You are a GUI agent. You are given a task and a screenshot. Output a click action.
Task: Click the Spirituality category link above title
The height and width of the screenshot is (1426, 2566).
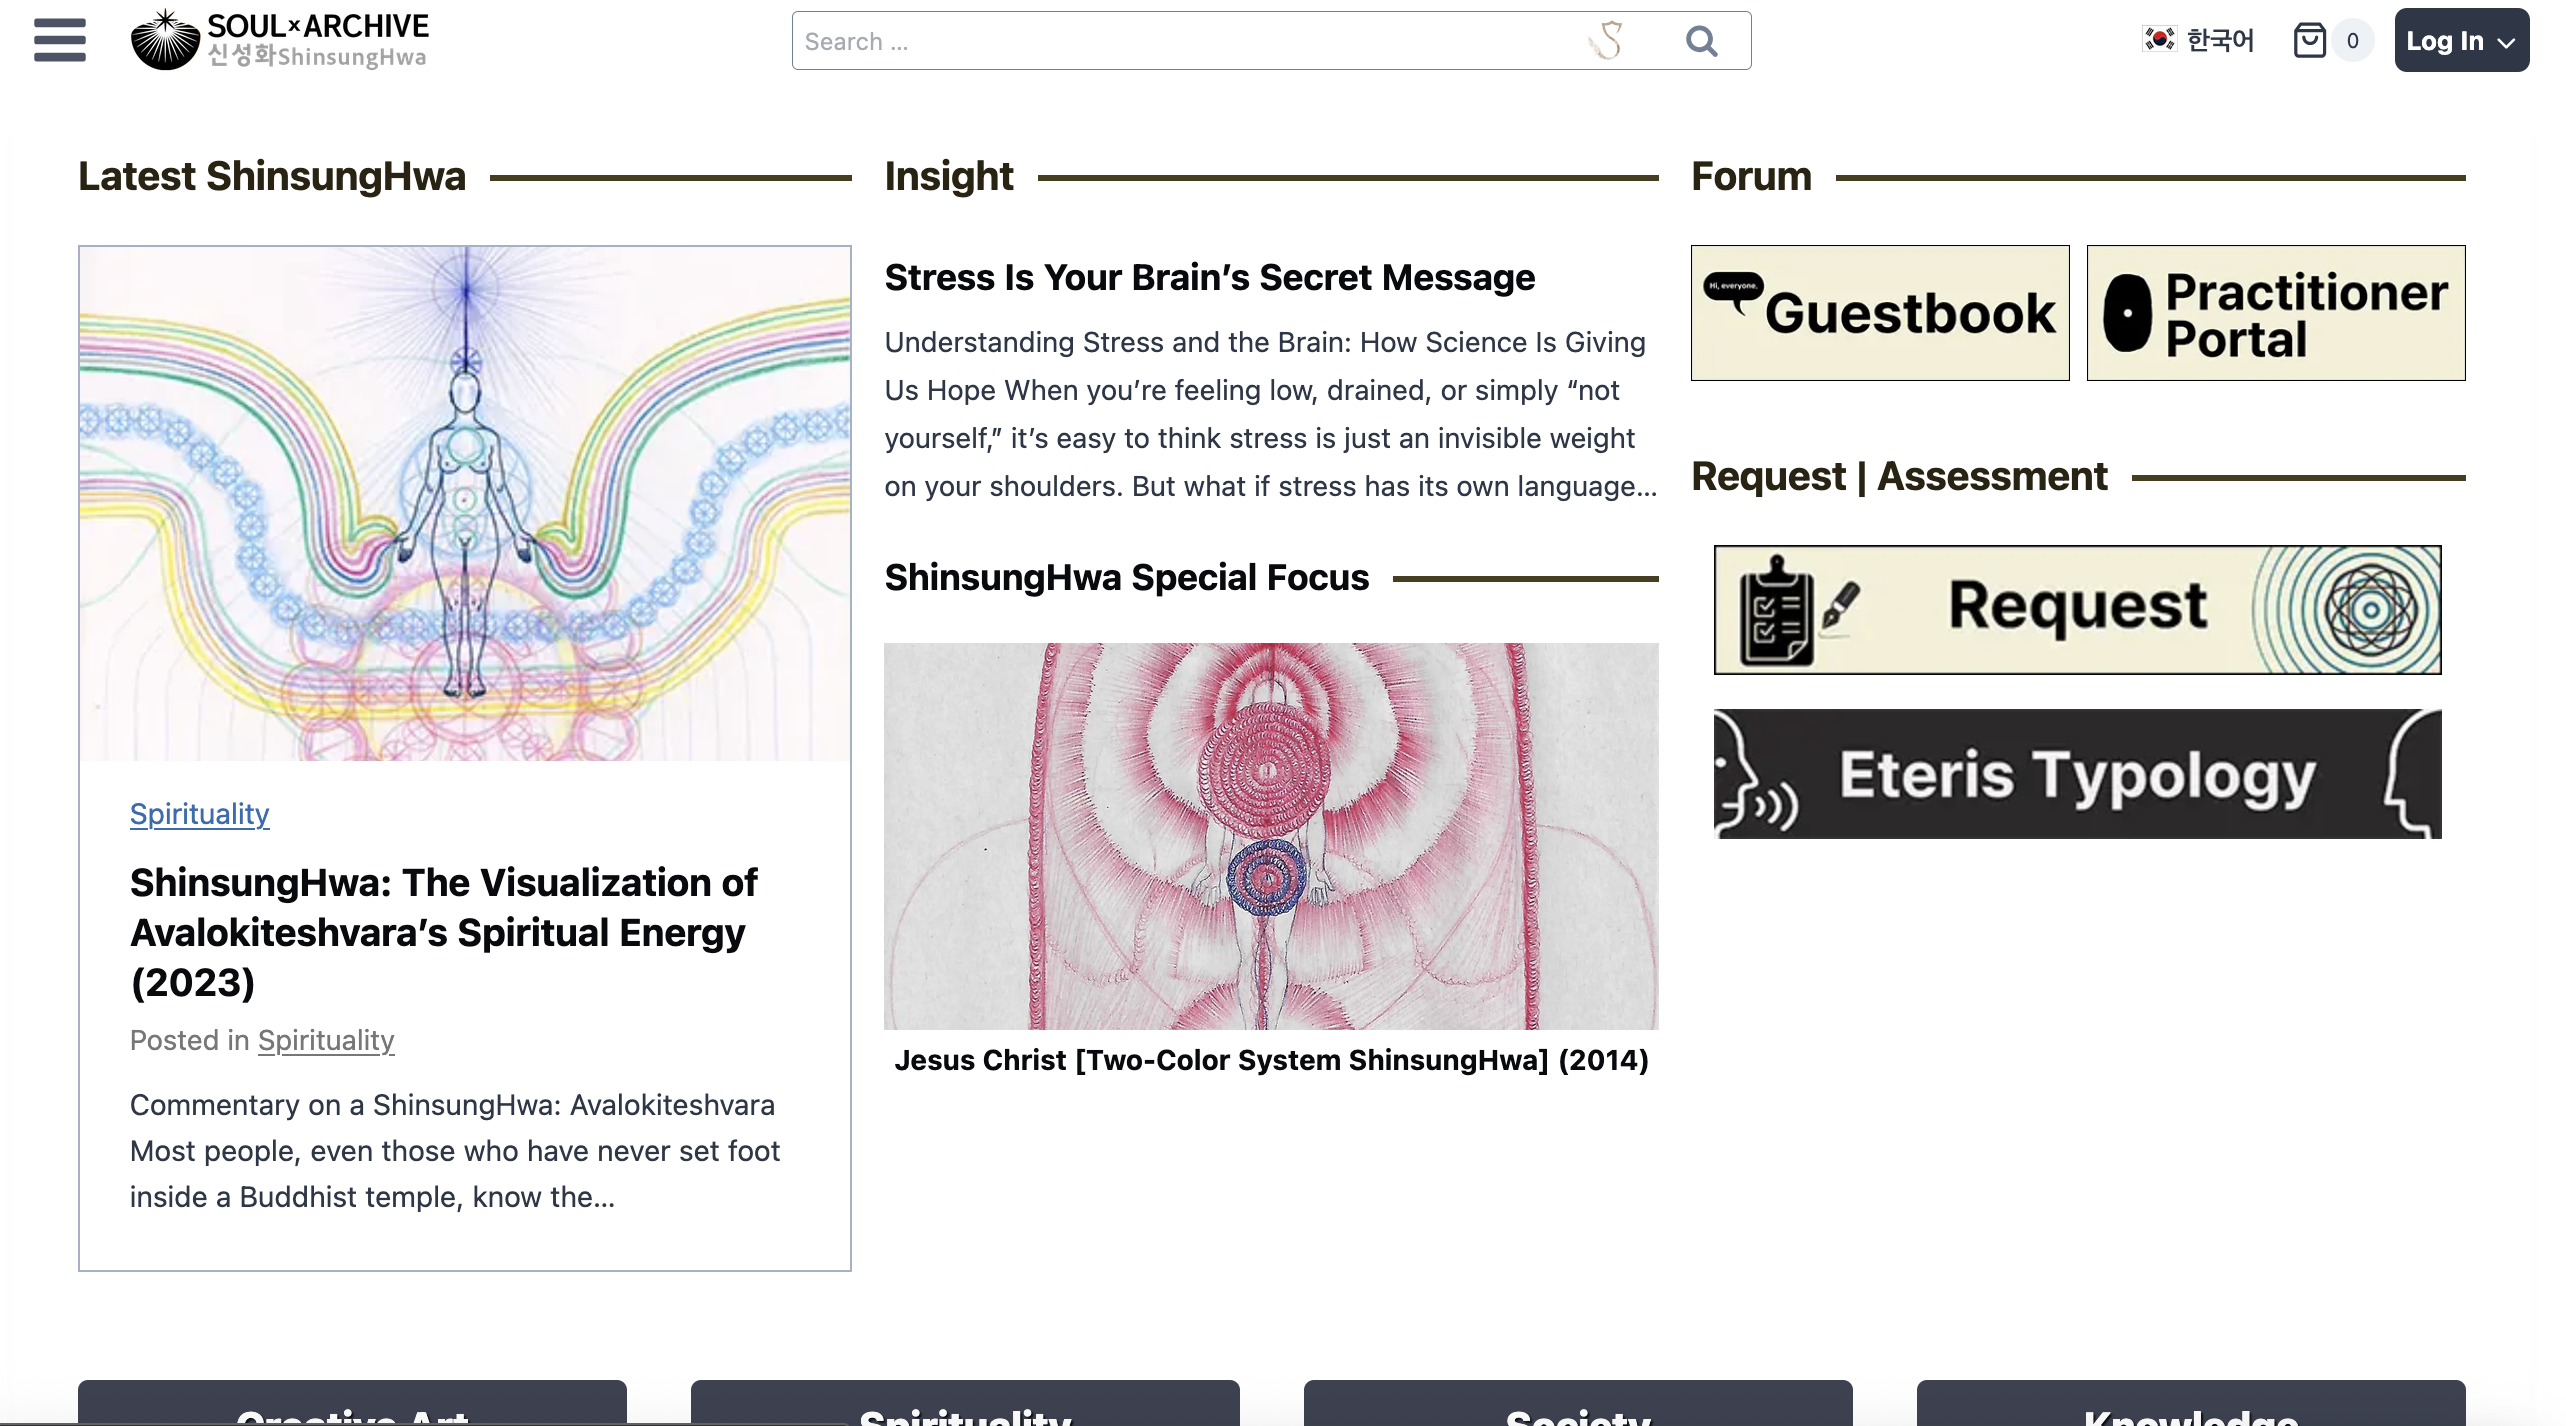pos(199,814)
